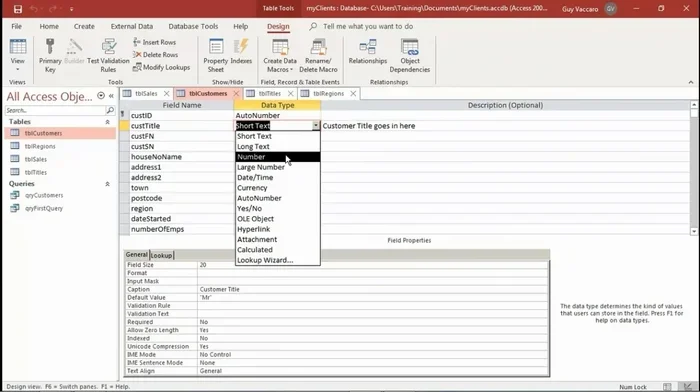Choose Currency data type
This screenshot has width=700, height=392.
(x=278, y=188)
